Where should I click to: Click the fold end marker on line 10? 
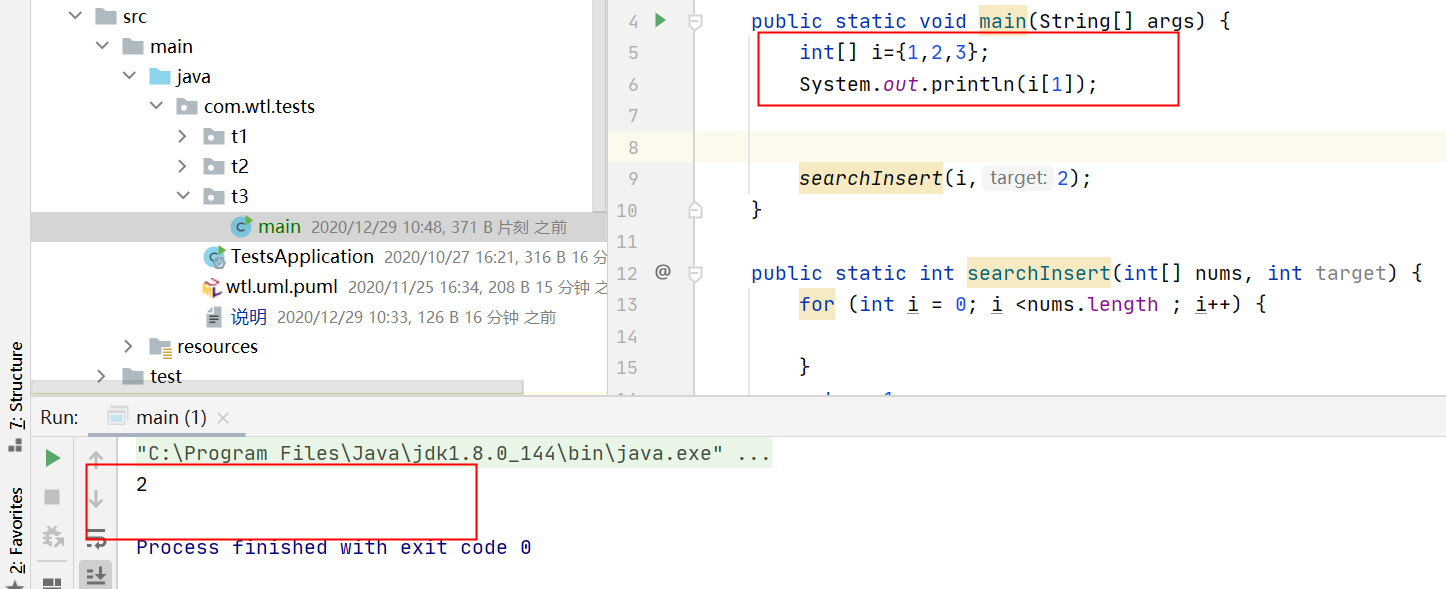696,209
